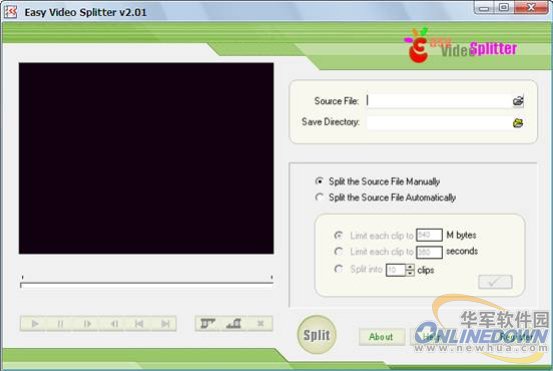Image resolution: width=553 pixels, height=371 pixels.
Task: Browse for Save Directory folder icon
Action: click(x=518, y=123)
